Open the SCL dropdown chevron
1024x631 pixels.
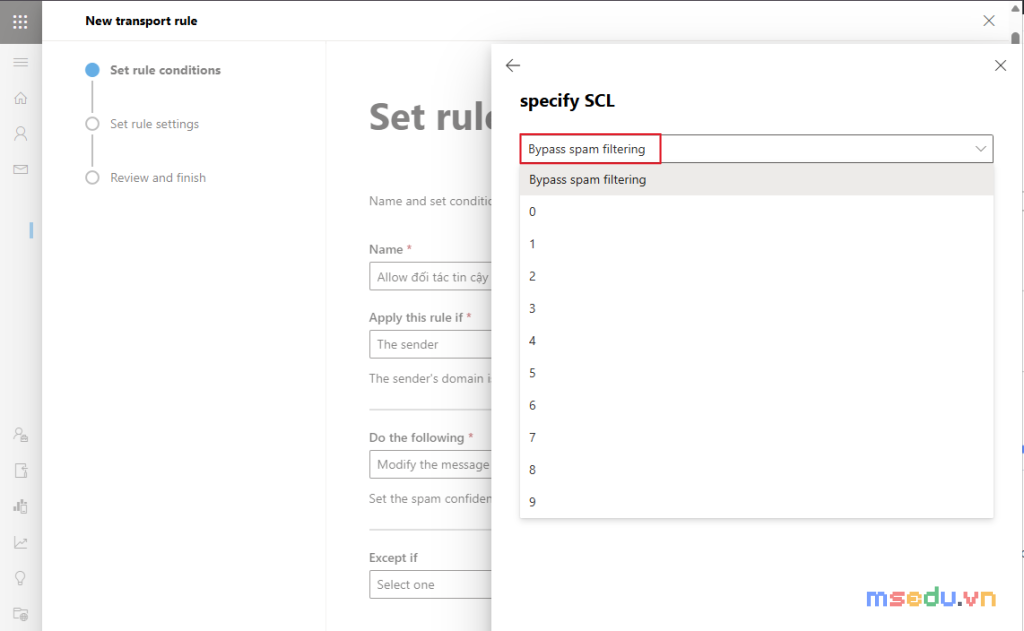[x=980, y=149]
